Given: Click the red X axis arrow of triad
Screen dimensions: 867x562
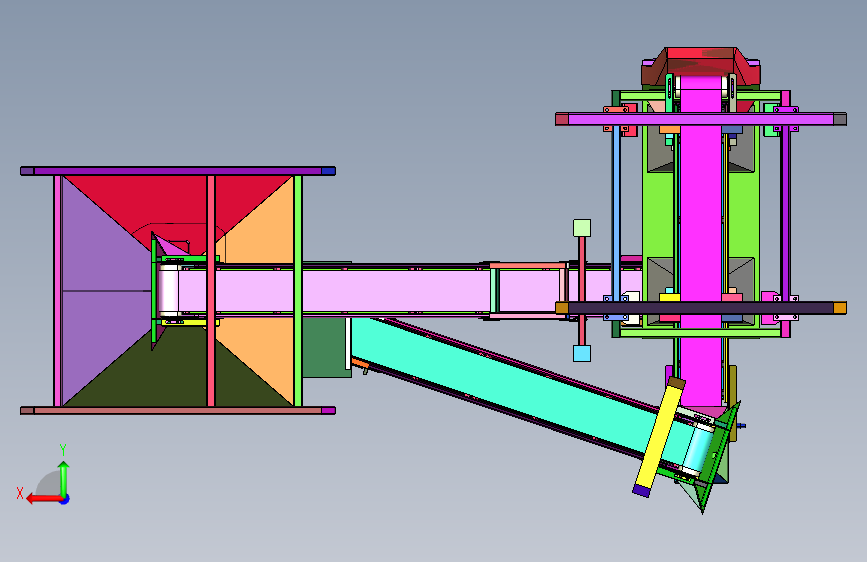Looking at the screenshot, I should pyautogui.click(x=44, y=499).
